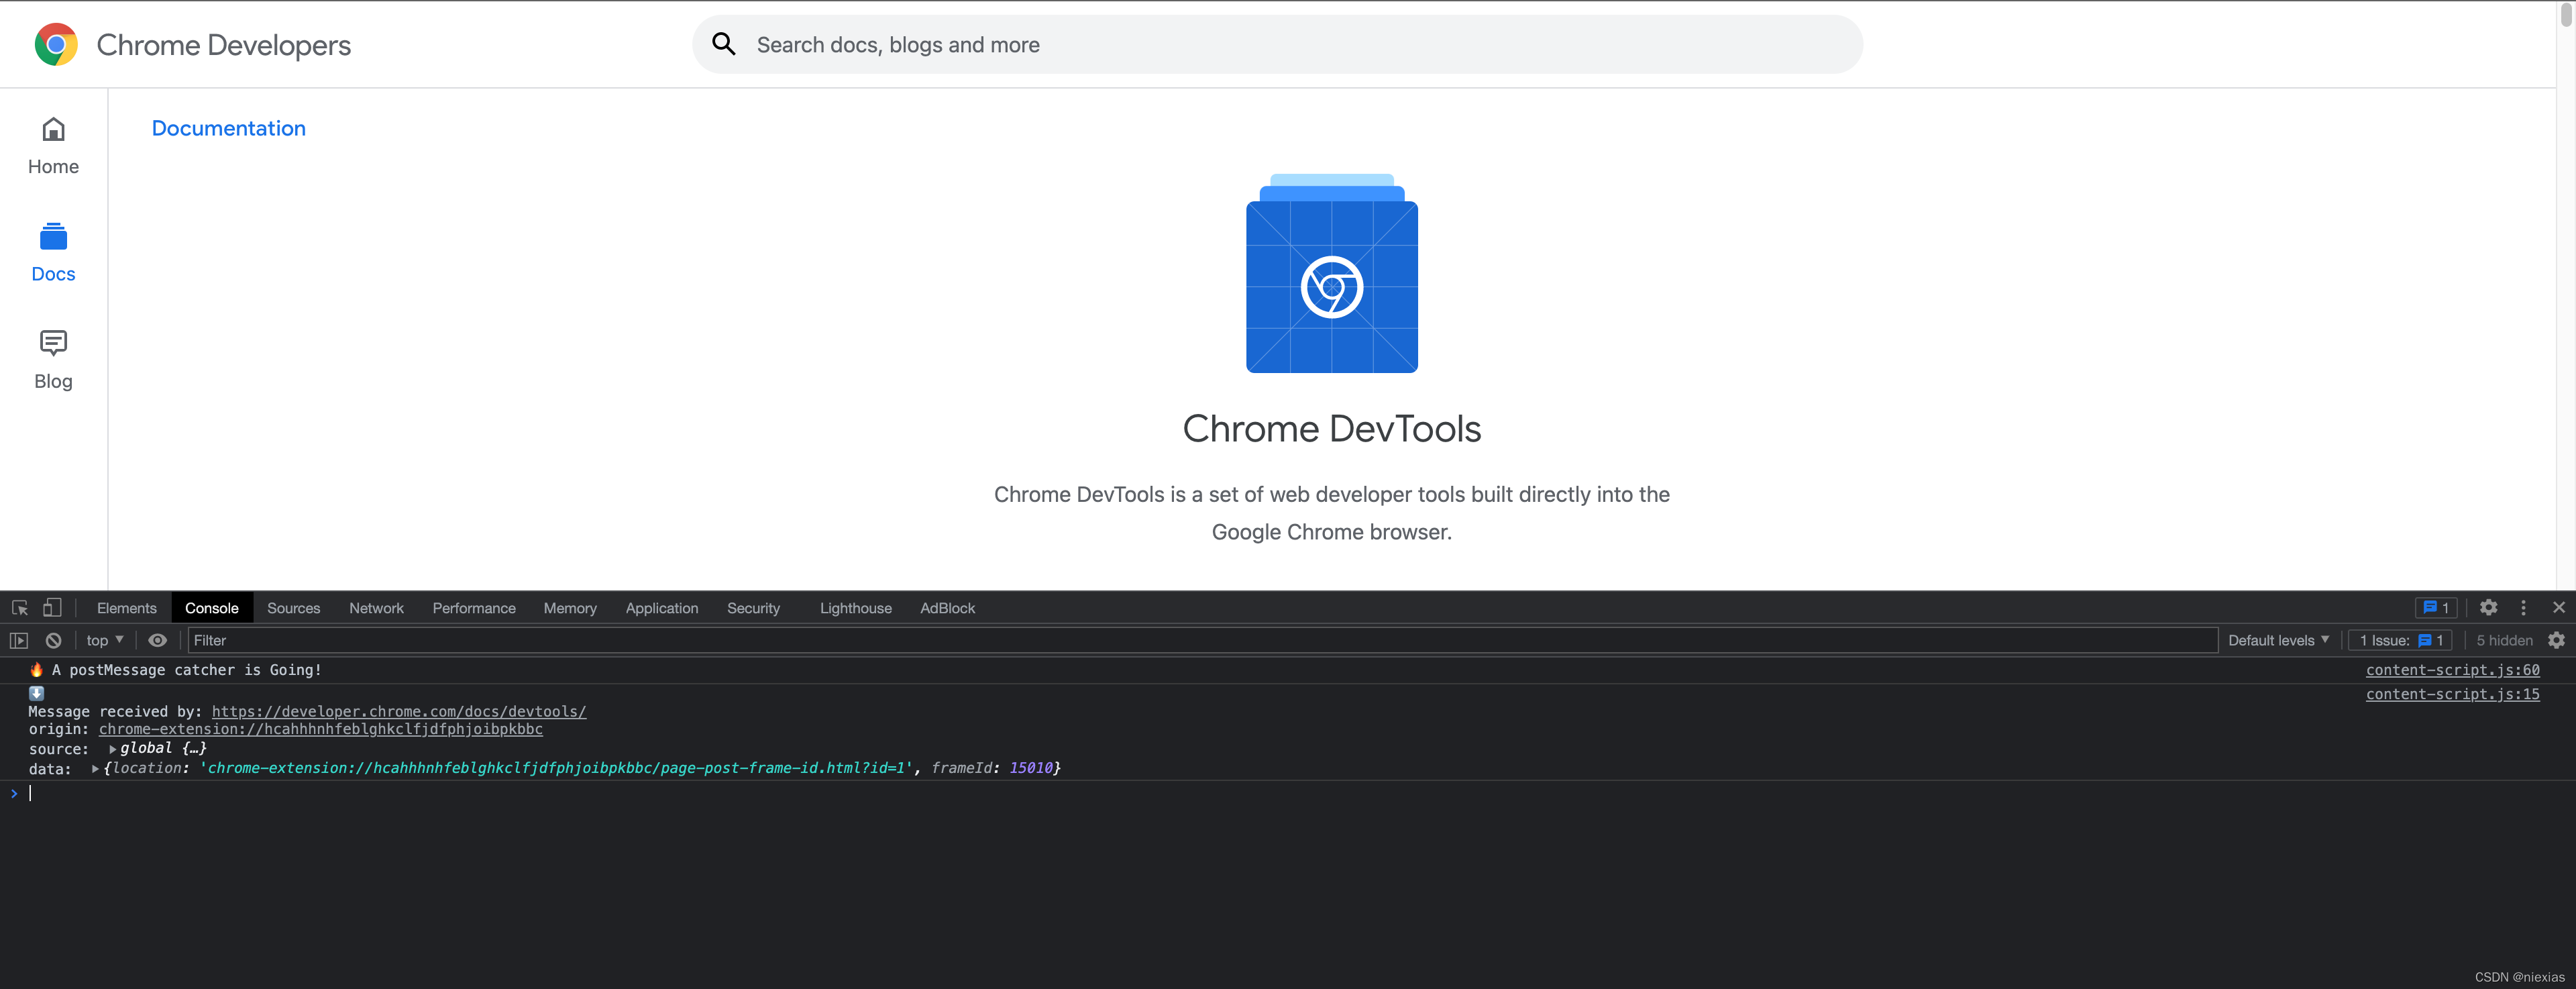Open the Documentation link
Image resolution: width=2576 pixels, height=989 pixels.
pos(228,128)
